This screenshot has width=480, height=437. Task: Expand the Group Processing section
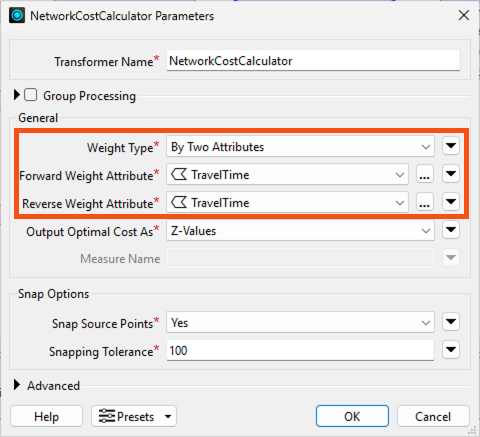[17, 95]
